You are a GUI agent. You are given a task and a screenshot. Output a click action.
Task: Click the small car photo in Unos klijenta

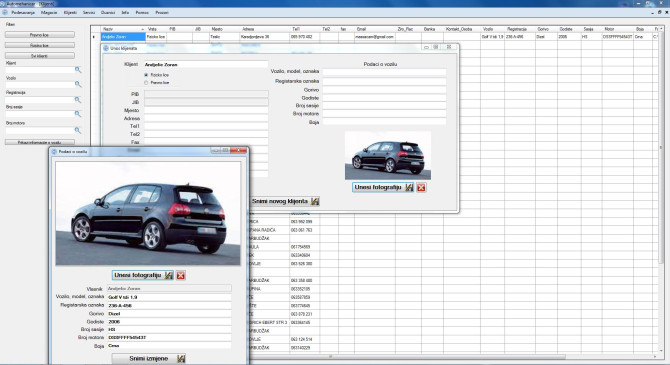[388, 156]
